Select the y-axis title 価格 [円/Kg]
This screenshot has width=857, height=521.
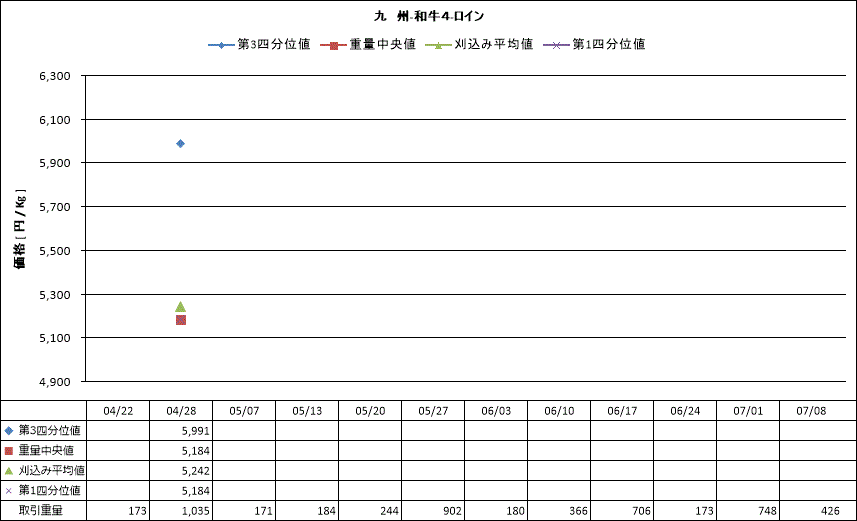(x=20, y=229)
